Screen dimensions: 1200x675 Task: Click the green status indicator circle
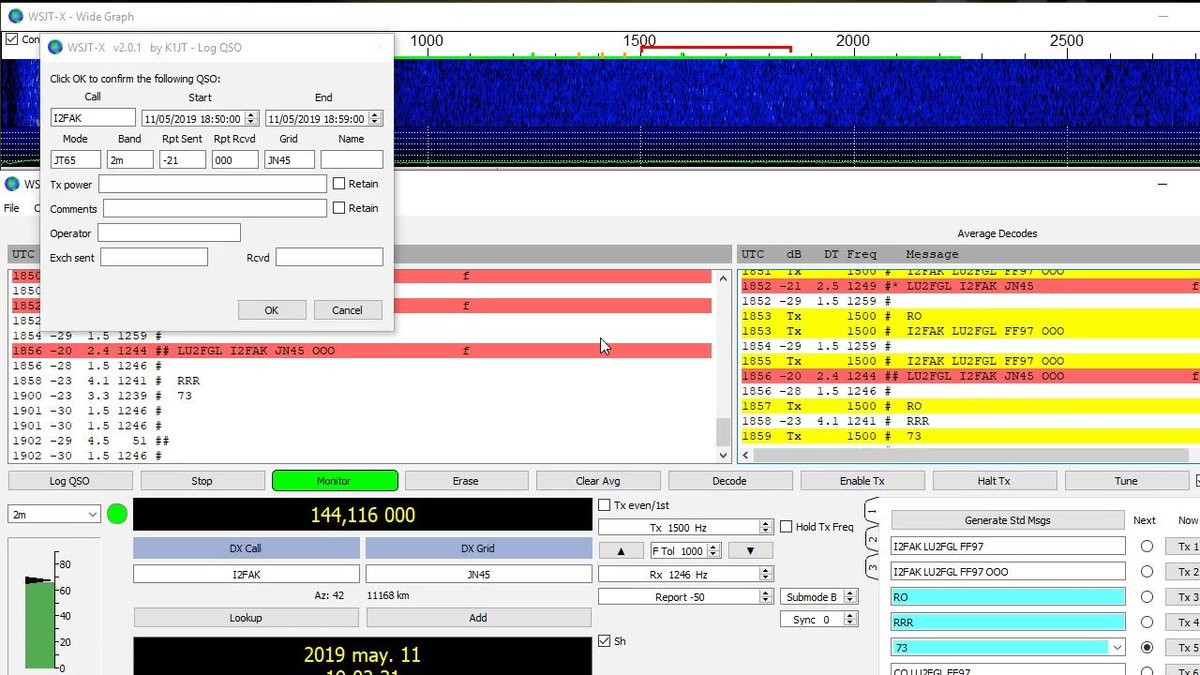[x=117, y=515]
